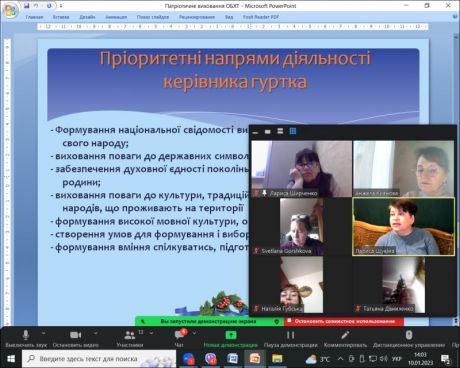Expand chat options arrow
This screenshot has height=368, width=460.
coord(194,333)
